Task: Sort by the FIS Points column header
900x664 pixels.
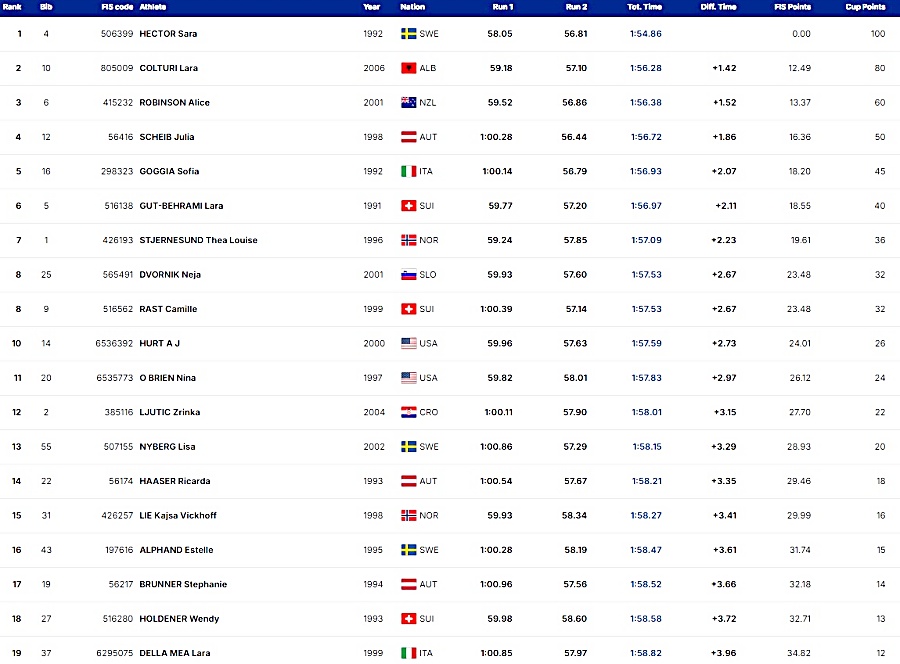Action: coord(793,7)
